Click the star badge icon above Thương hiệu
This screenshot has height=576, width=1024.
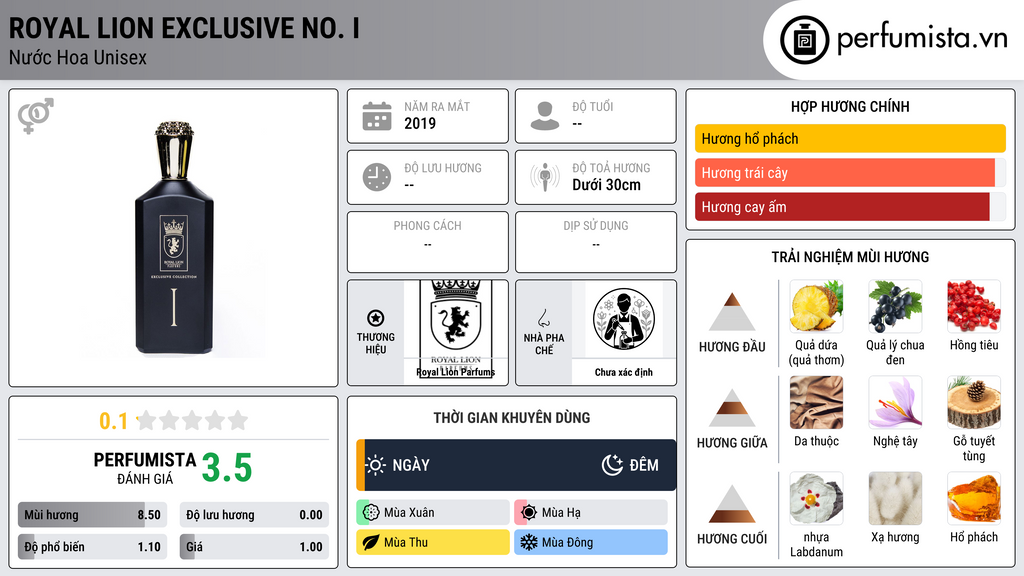pyautogui.click(x=376, y=318)
